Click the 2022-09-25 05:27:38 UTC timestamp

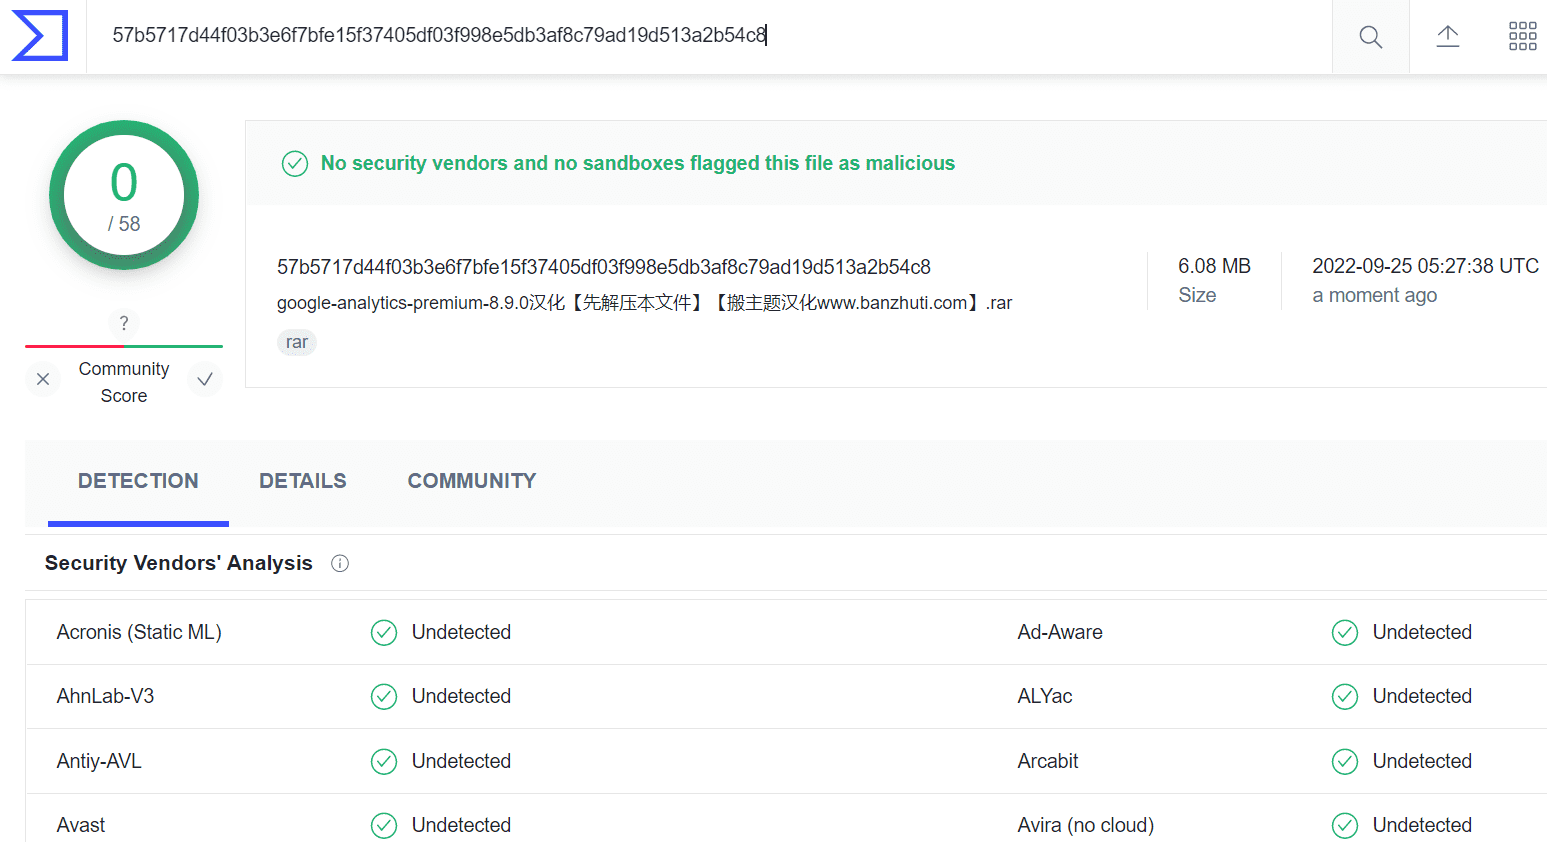[1425, 266]
